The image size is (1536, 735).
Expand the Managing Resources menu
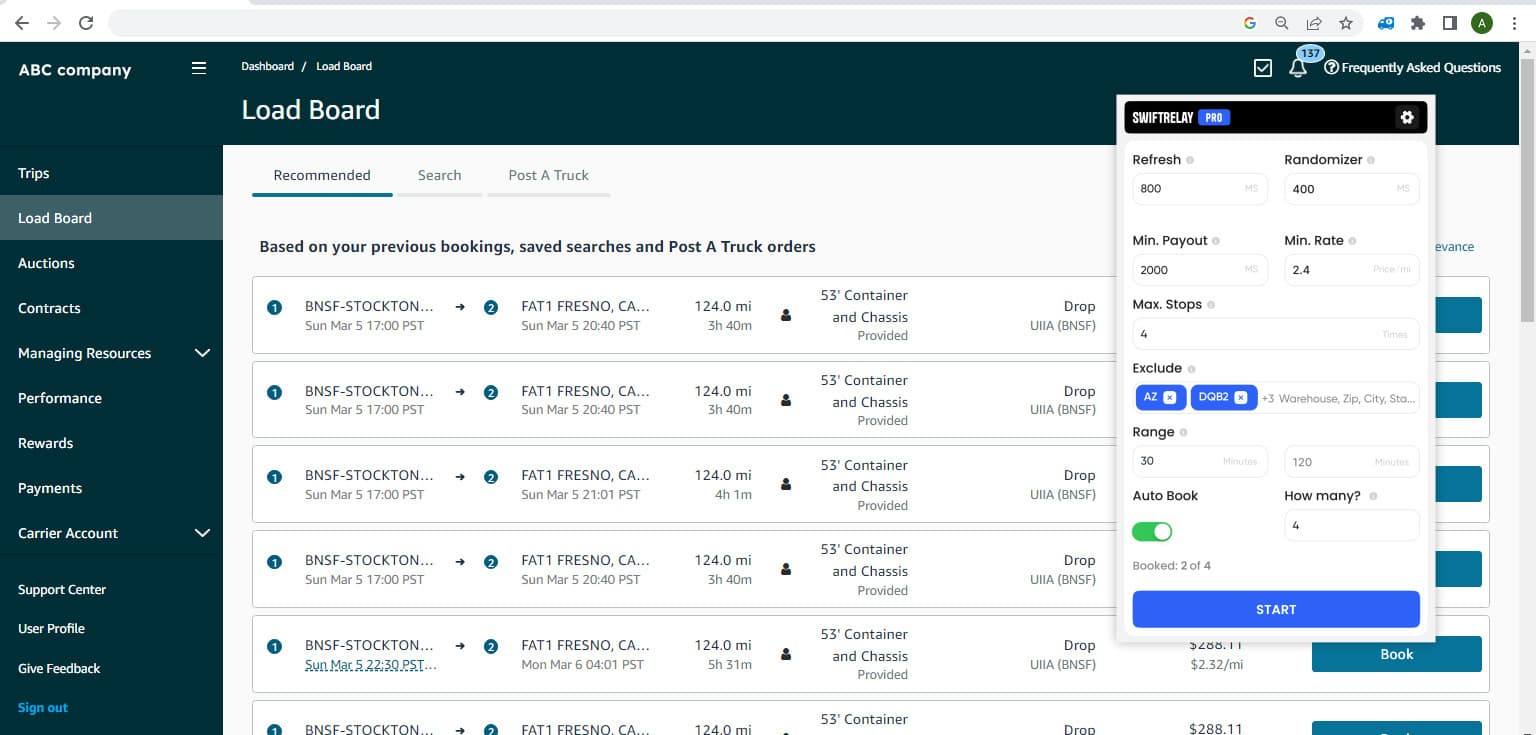tap(202, 353)
